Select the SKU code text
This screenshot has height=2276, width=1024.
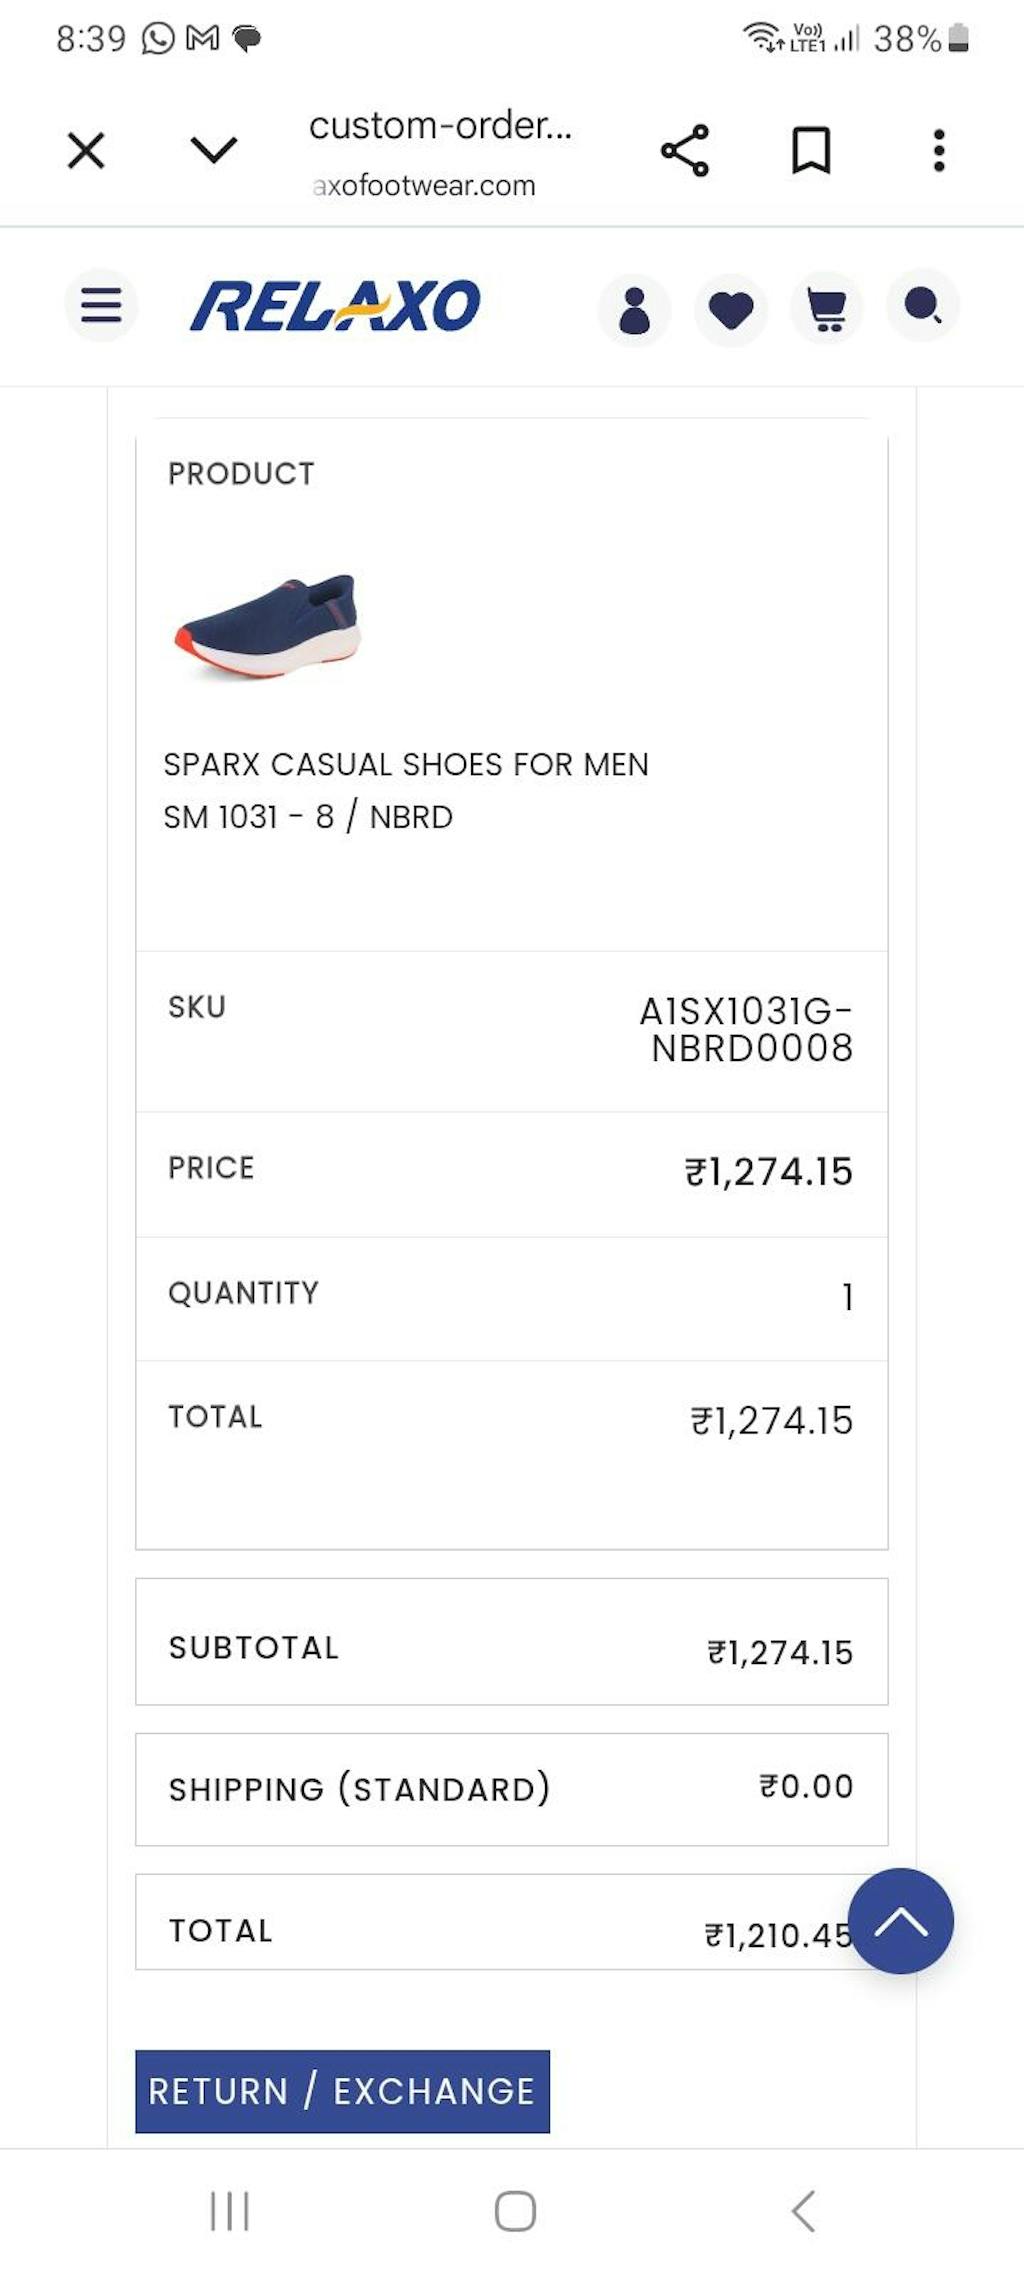click(x=746, y=1029)
